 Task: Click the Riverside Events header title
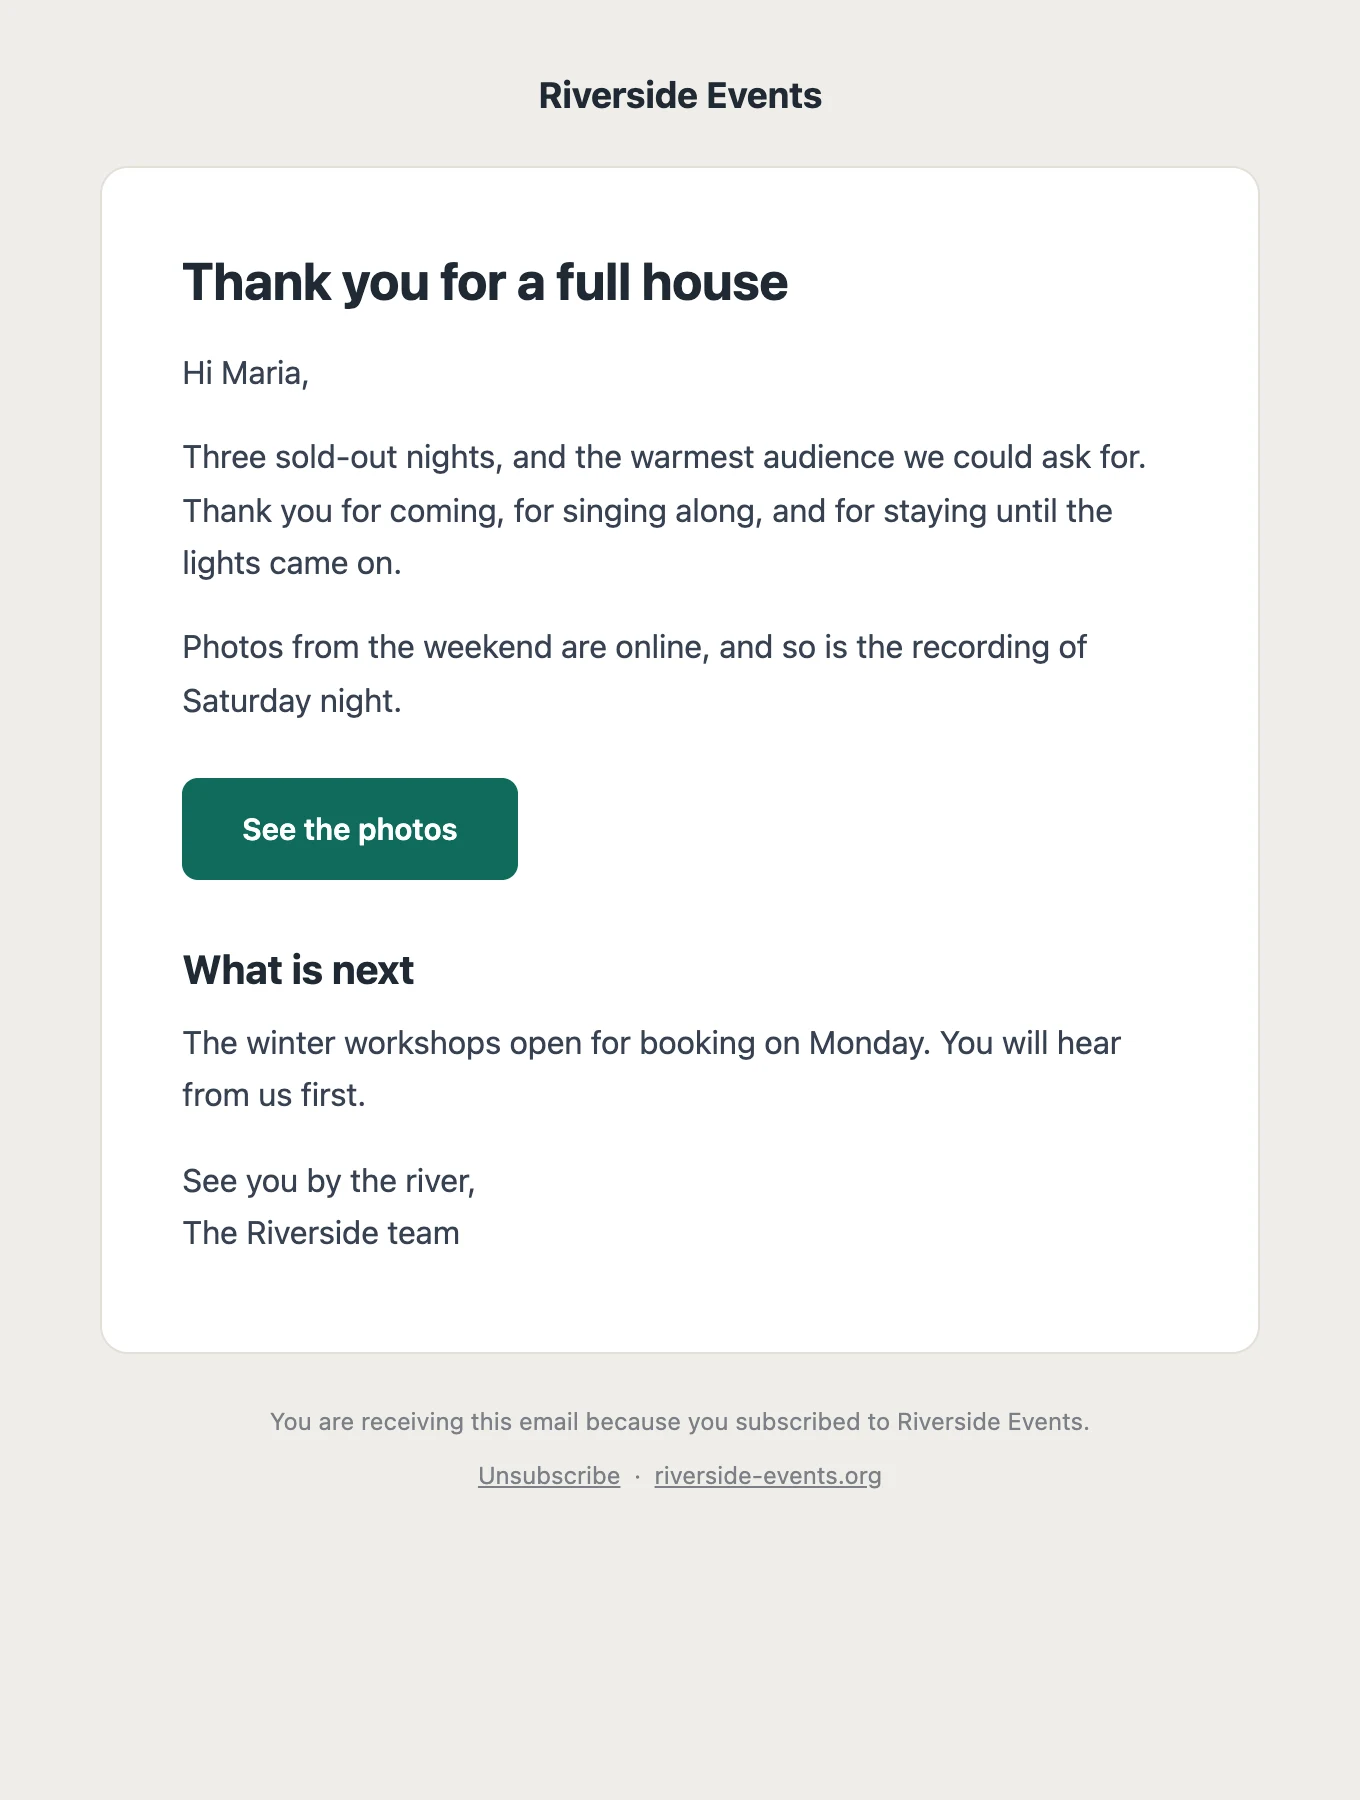point(680,96)
